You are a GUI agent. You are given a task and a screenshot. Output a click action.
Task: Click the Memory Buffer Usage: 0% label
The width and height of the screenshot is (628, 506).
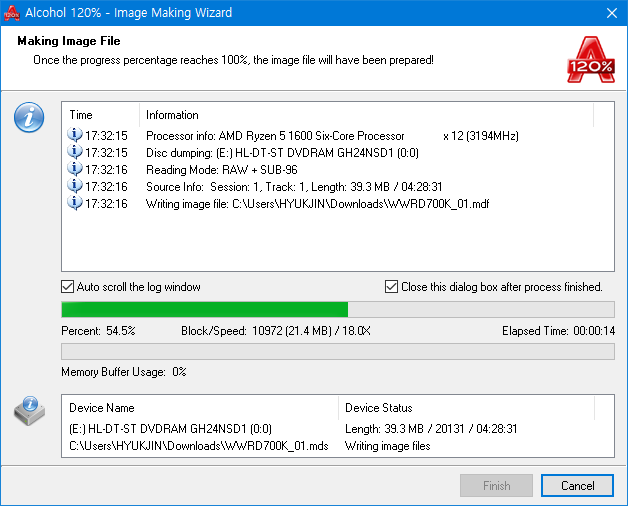(x=124, y=372)
